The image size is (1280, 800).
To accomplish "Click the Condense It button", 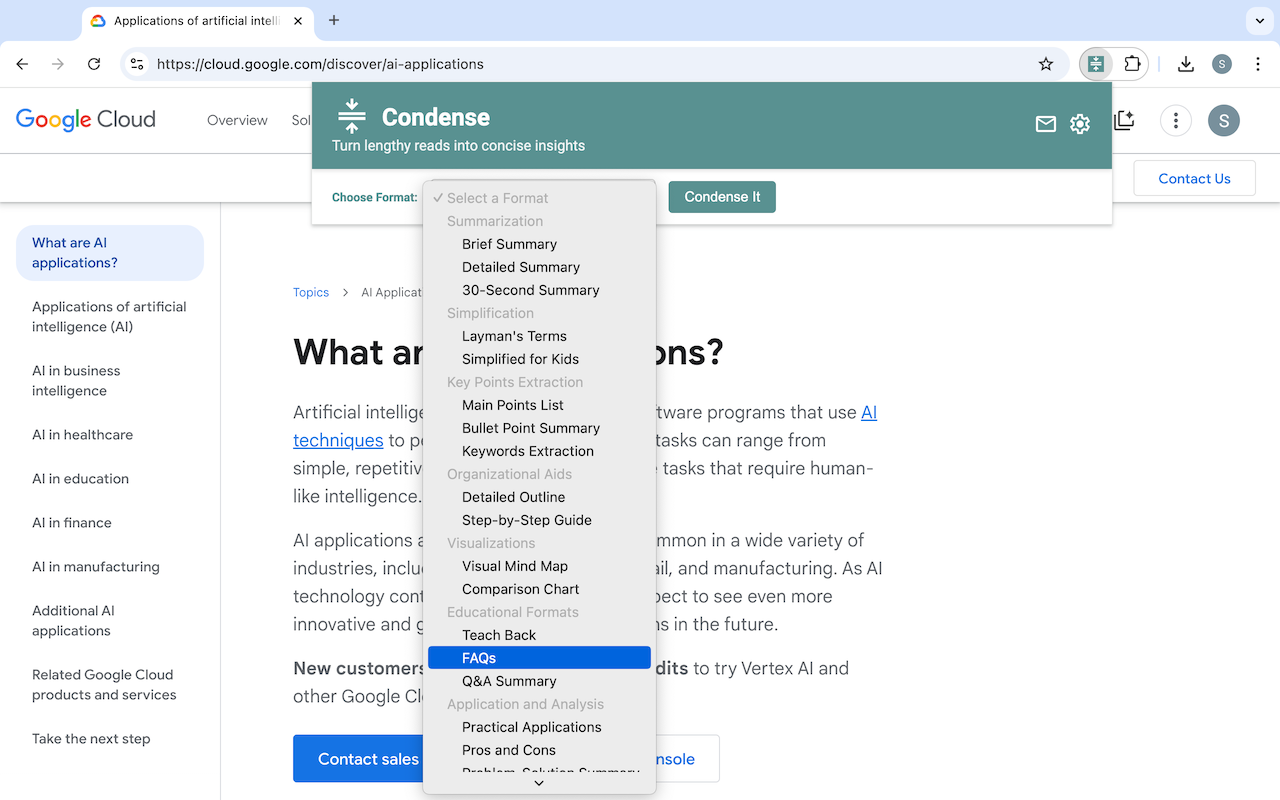I will pos(722,197).
